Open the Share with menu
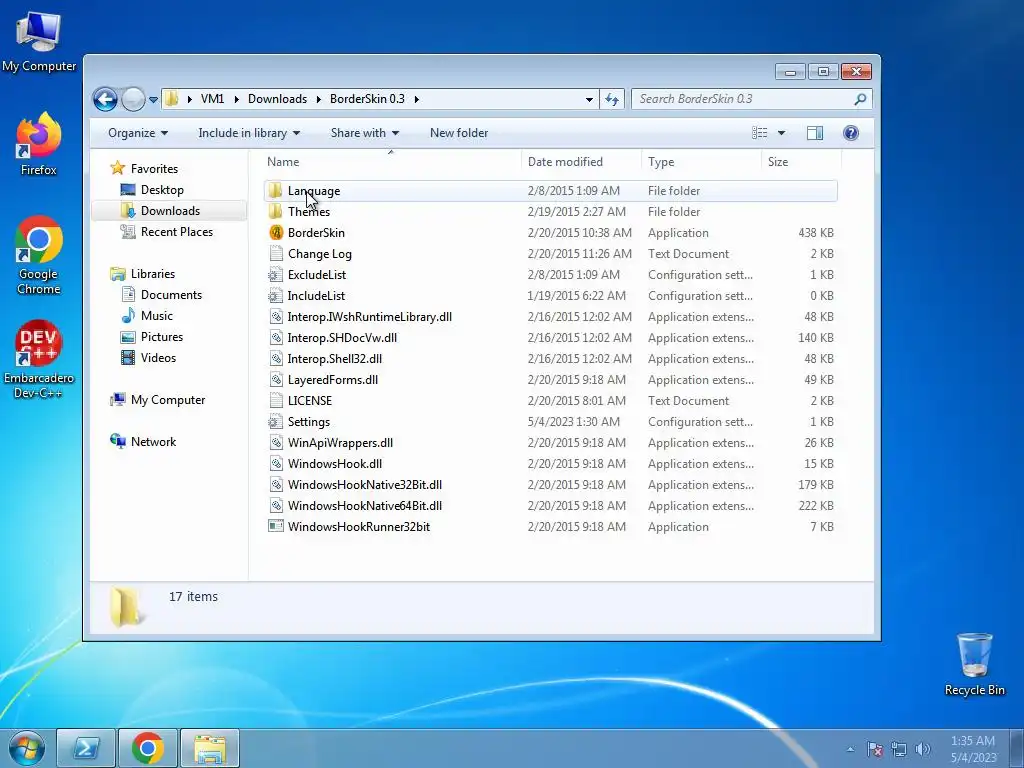 (364, 133)
